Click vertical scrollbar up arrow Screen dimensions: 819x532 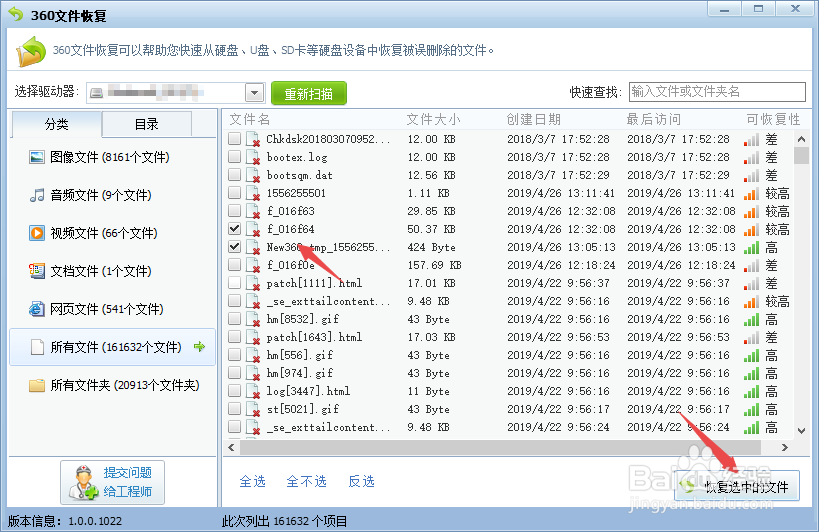point(801,139)
